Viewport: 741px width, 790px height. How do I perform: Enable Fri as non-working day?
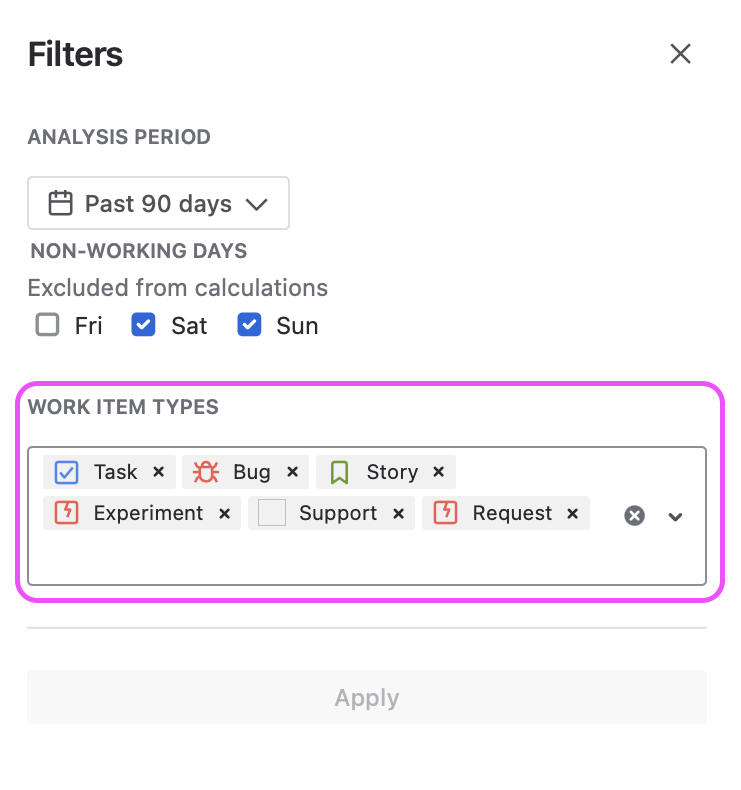pos(47,324)
